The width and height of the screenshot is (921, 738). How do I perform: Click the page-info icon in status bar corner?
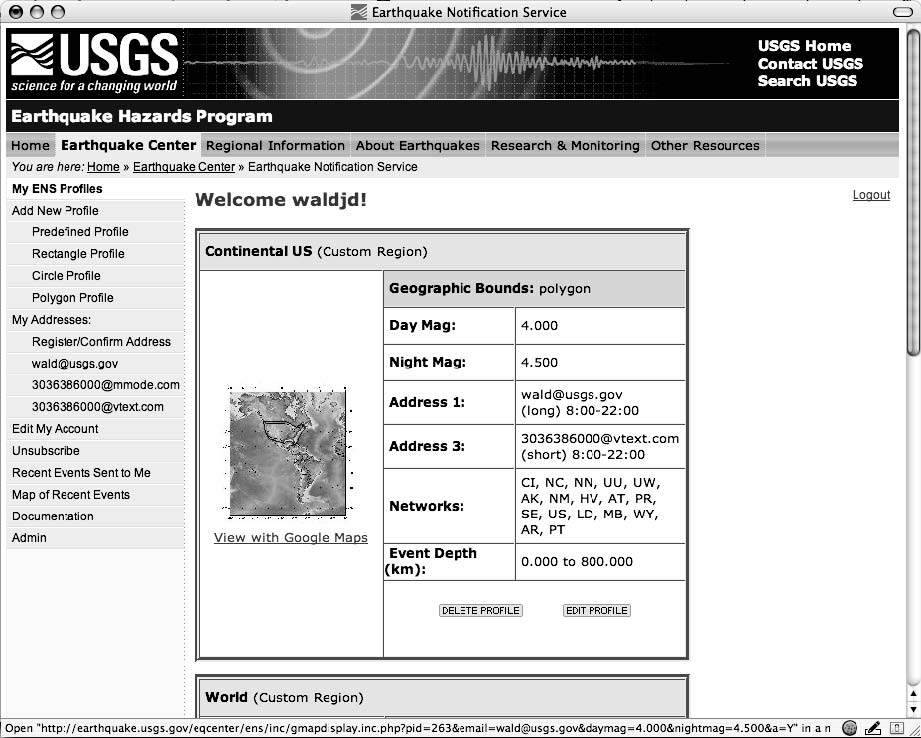coord(896,729)
